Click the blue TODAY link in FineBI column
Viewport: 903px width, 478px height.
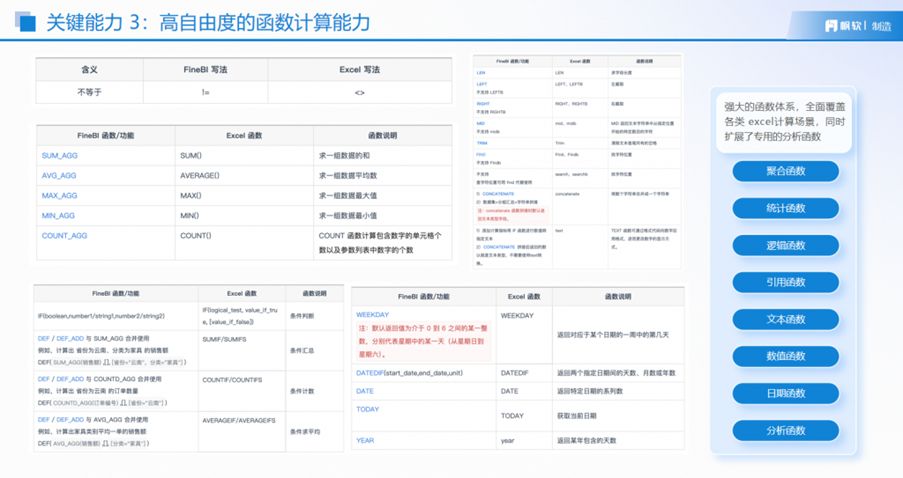point(367,409)
